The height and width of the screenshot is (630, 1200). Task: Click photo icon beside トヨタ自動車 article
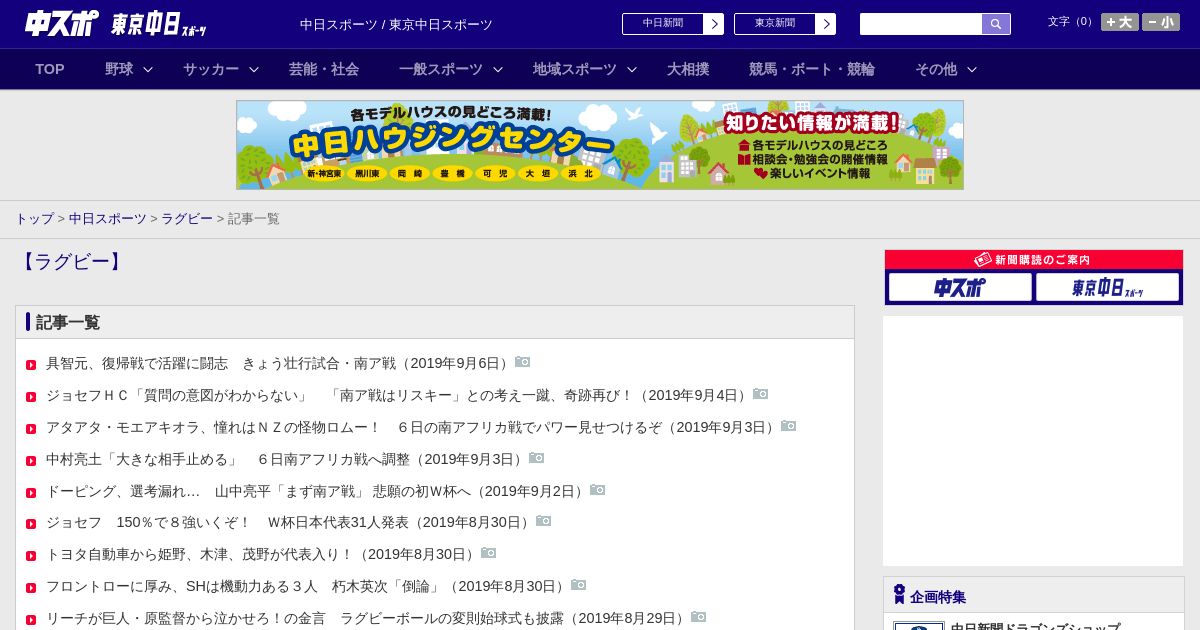489,553
